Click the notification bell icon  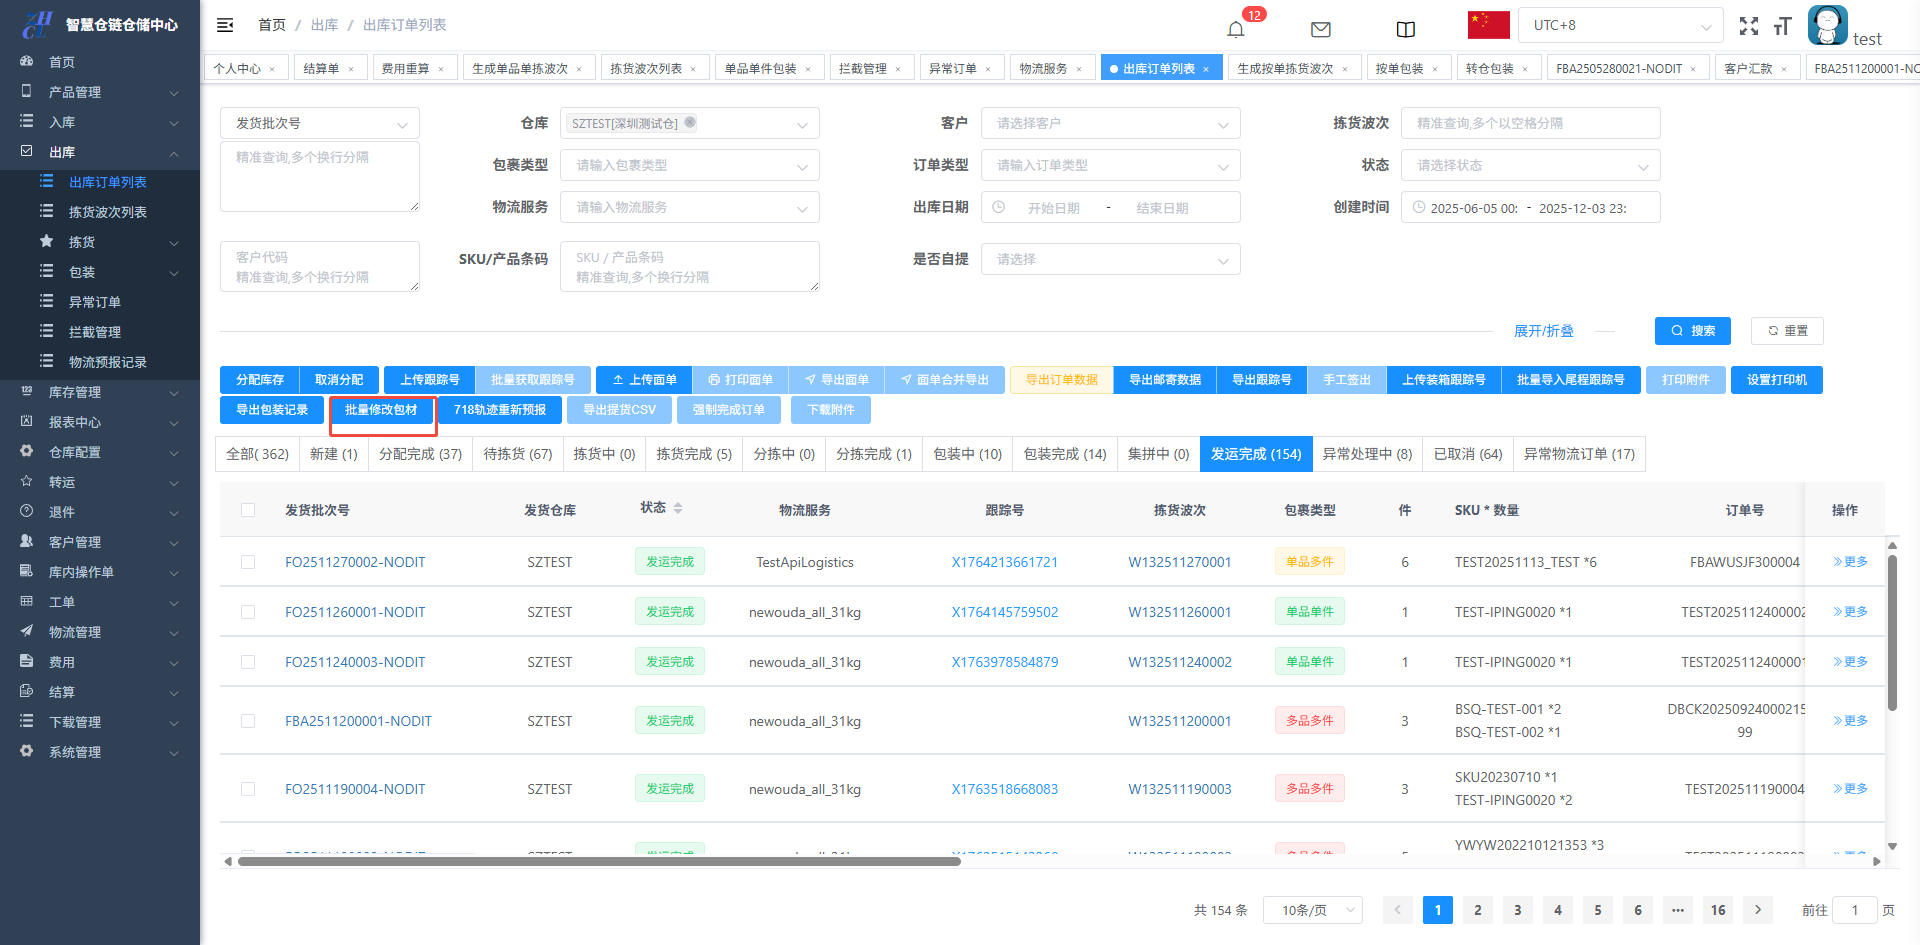click(1236, 29)
